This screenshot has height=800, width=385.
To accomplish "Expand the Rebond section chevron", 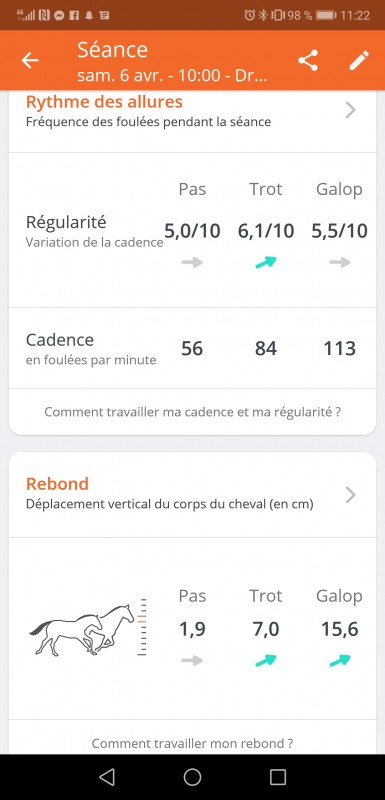I will click(x=350, y=495).
